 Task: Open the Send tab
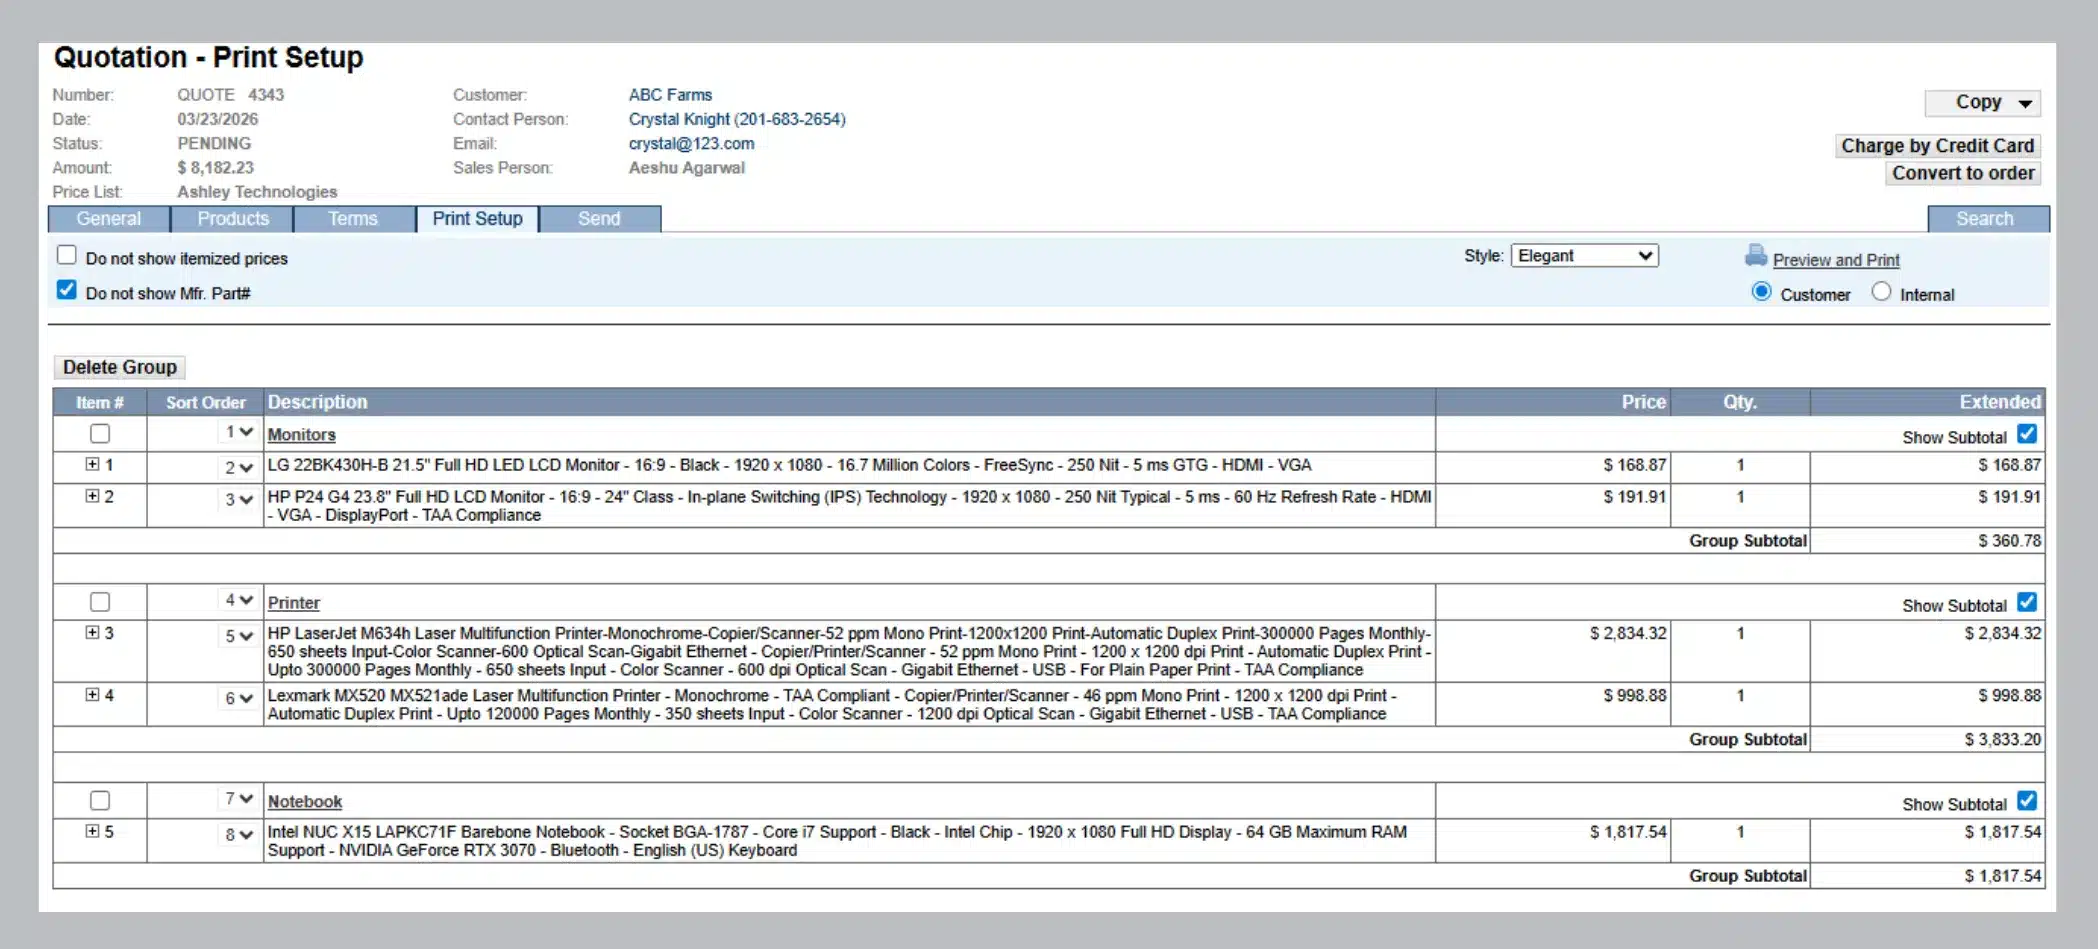(x=599, y=219)
